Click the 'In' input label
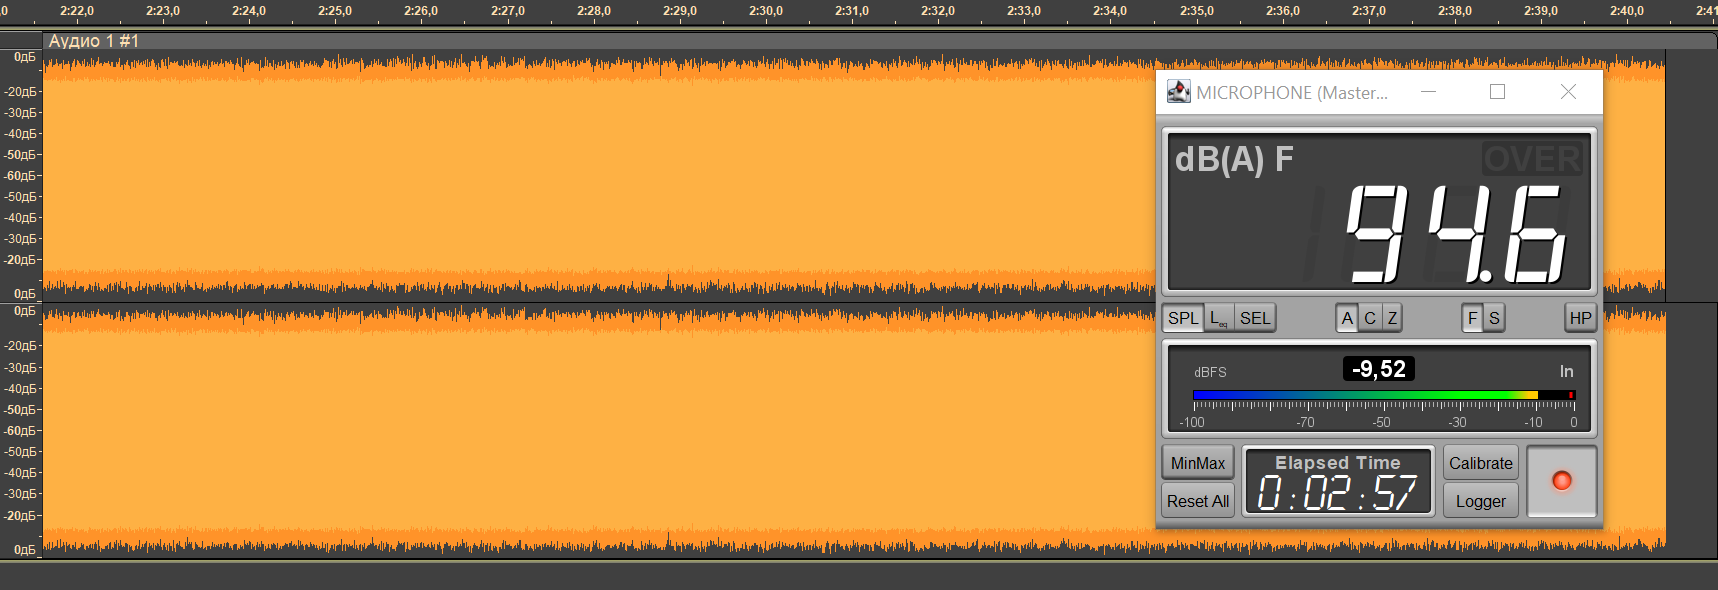The image size is (1718, 590). pos(1567,371)
